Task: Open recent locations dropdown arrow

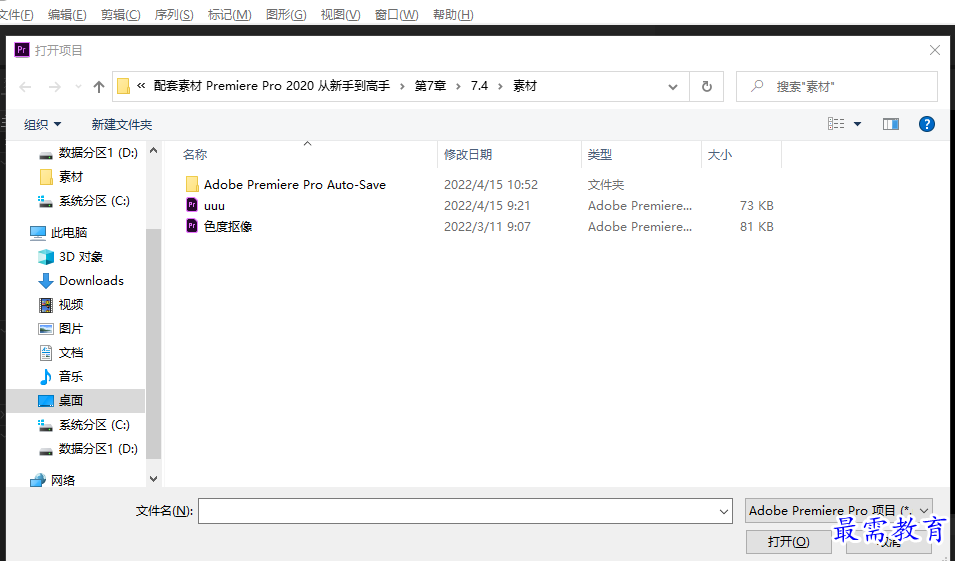Action: point(78,87)
